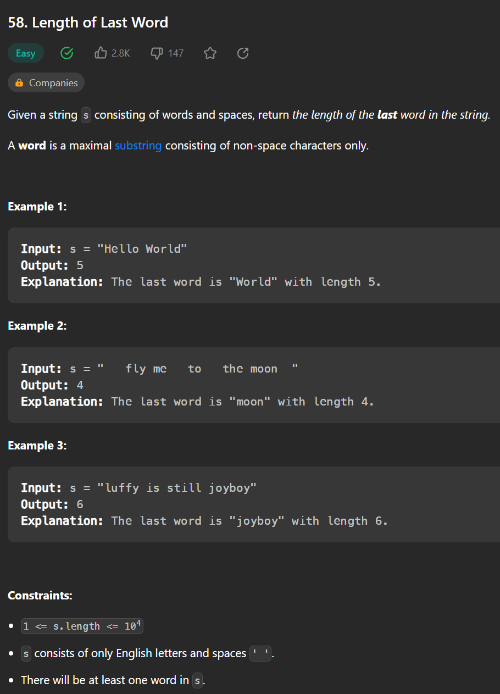Click the Constraints heading
The image size is (500, 694).
coord(40,596)
